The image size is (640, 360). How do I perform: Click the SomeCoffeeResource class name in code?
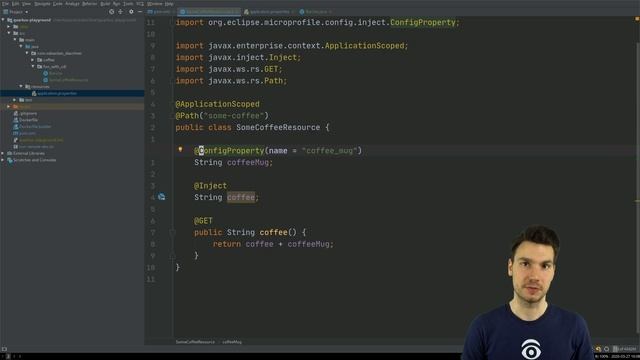tap(278, 127)
